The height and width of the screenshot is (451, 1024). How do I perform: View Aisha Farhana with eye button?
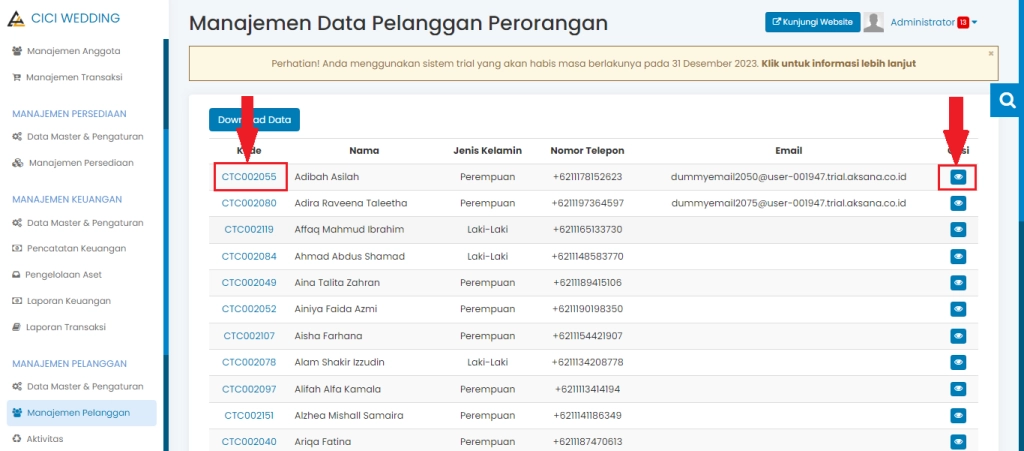pyautogui.click(x=957, y=336)
